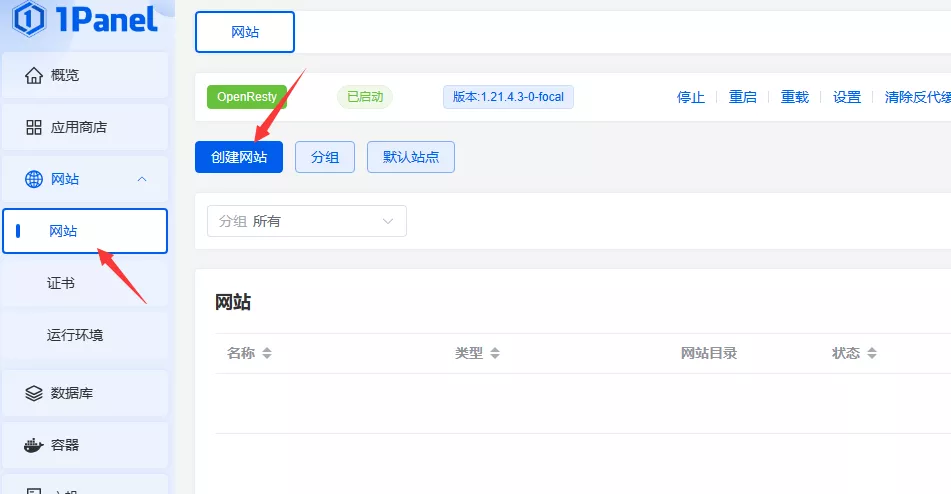Screen dimensions: 951x494
Task: Open OpenResty 设置 link
Action: pos(847,97)
